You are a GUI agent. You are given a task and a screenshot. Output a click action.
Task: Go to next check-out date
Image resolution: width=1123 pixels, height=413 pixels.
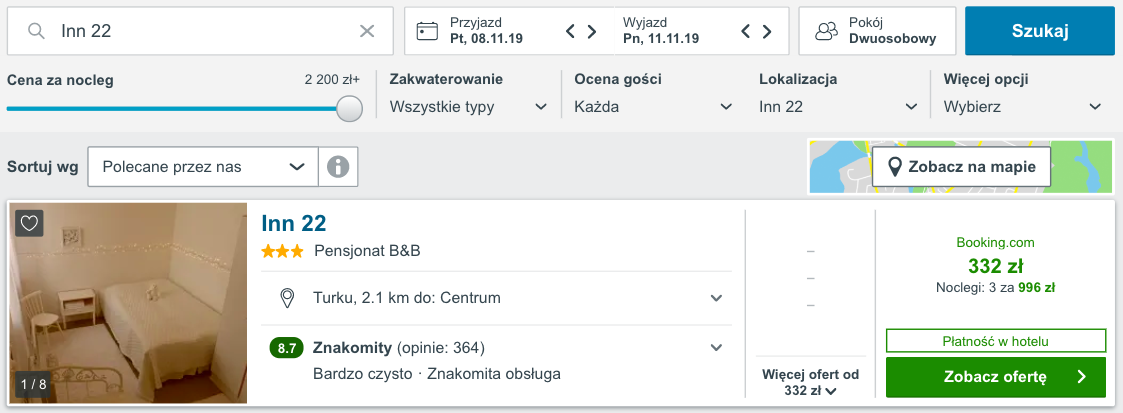click(767, 31)
